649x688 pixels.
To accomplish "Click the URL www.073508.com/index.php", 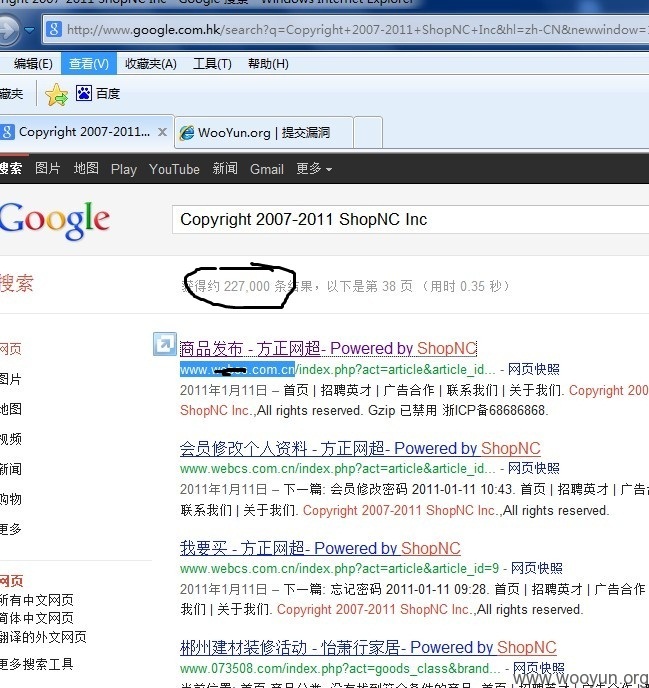I will point(340,669).
